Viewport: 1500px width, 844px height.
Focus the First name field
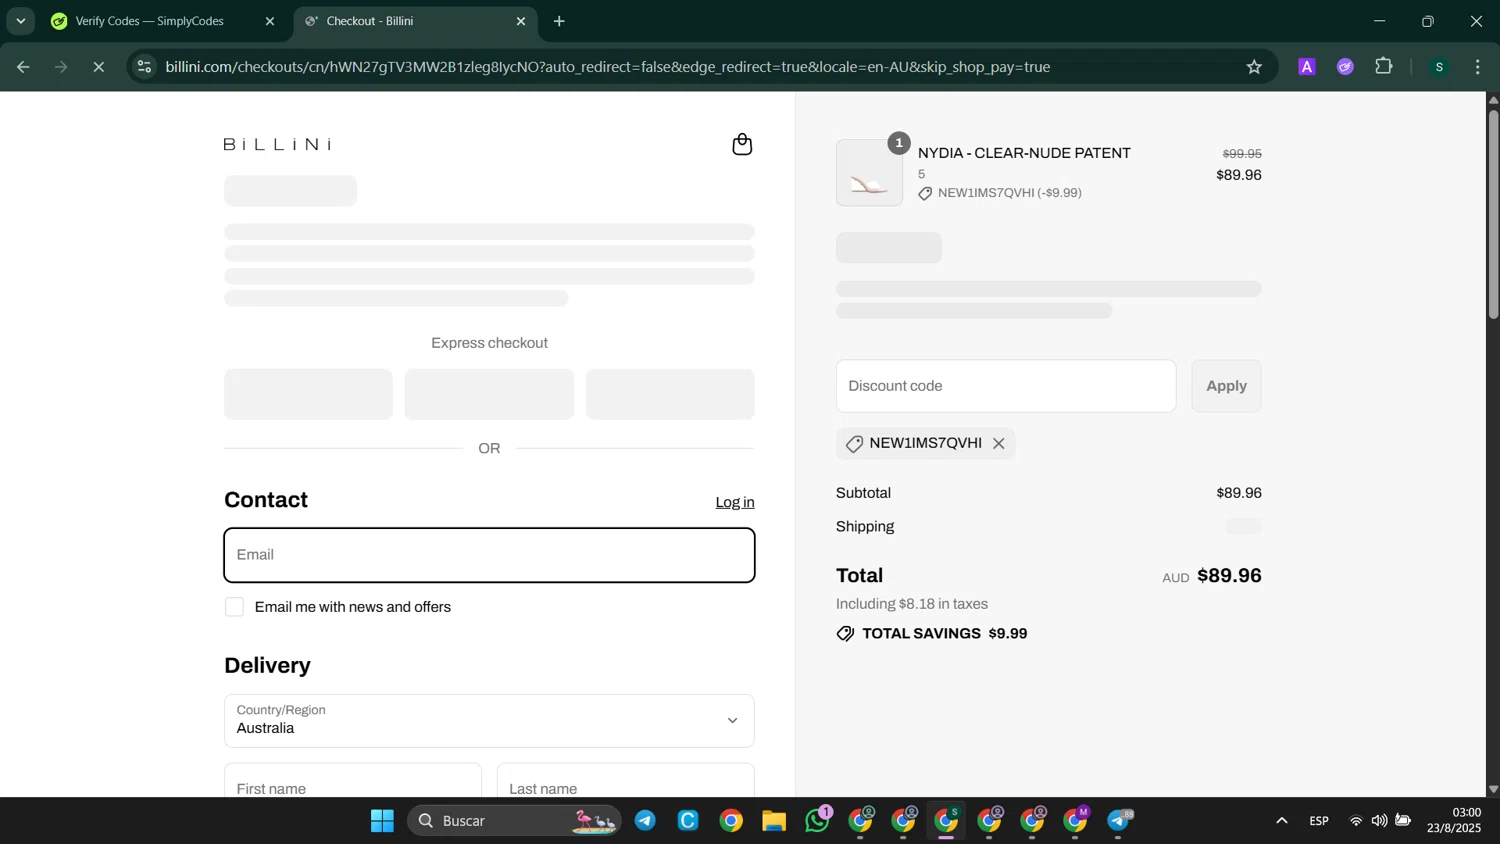pyautogui.click(x=353, y=781)
